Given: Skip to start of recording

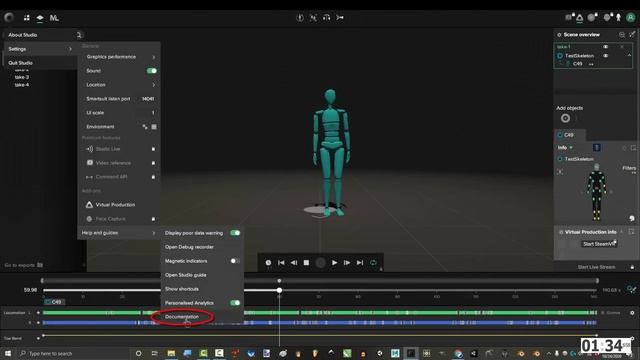Looking at the screenshot, I should (x=281, y=263).
